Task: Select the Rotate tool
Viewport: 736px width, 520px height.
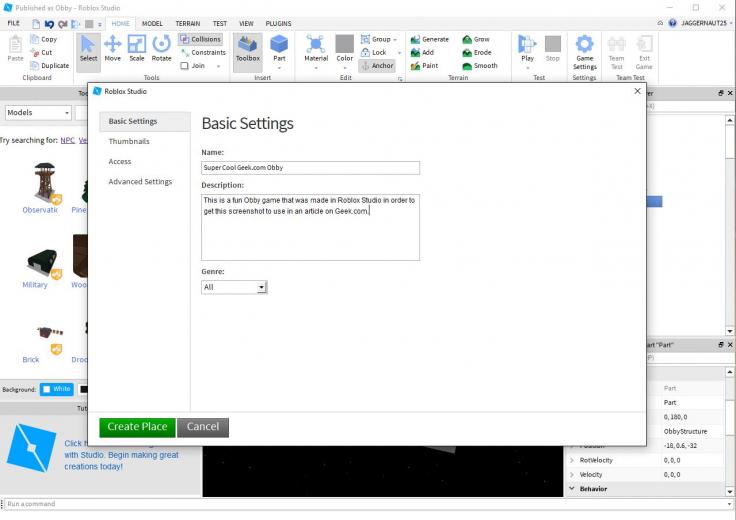Action: [161, 48]
